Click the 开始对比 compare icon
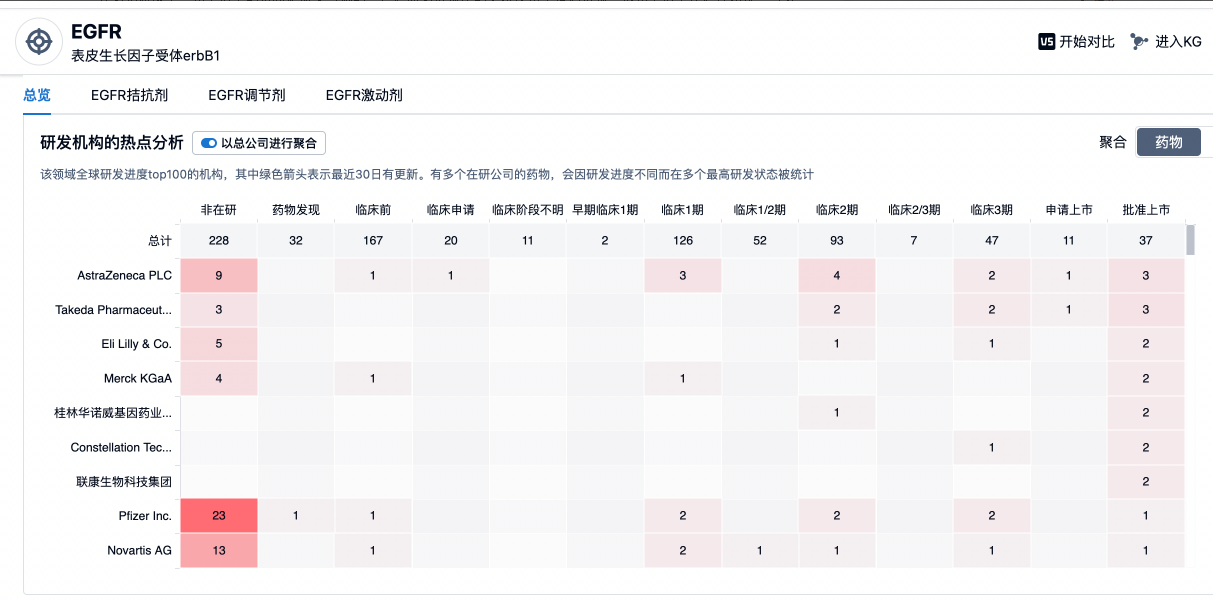The height and width of the screenshot is (601, 1213). point(1047,42)
